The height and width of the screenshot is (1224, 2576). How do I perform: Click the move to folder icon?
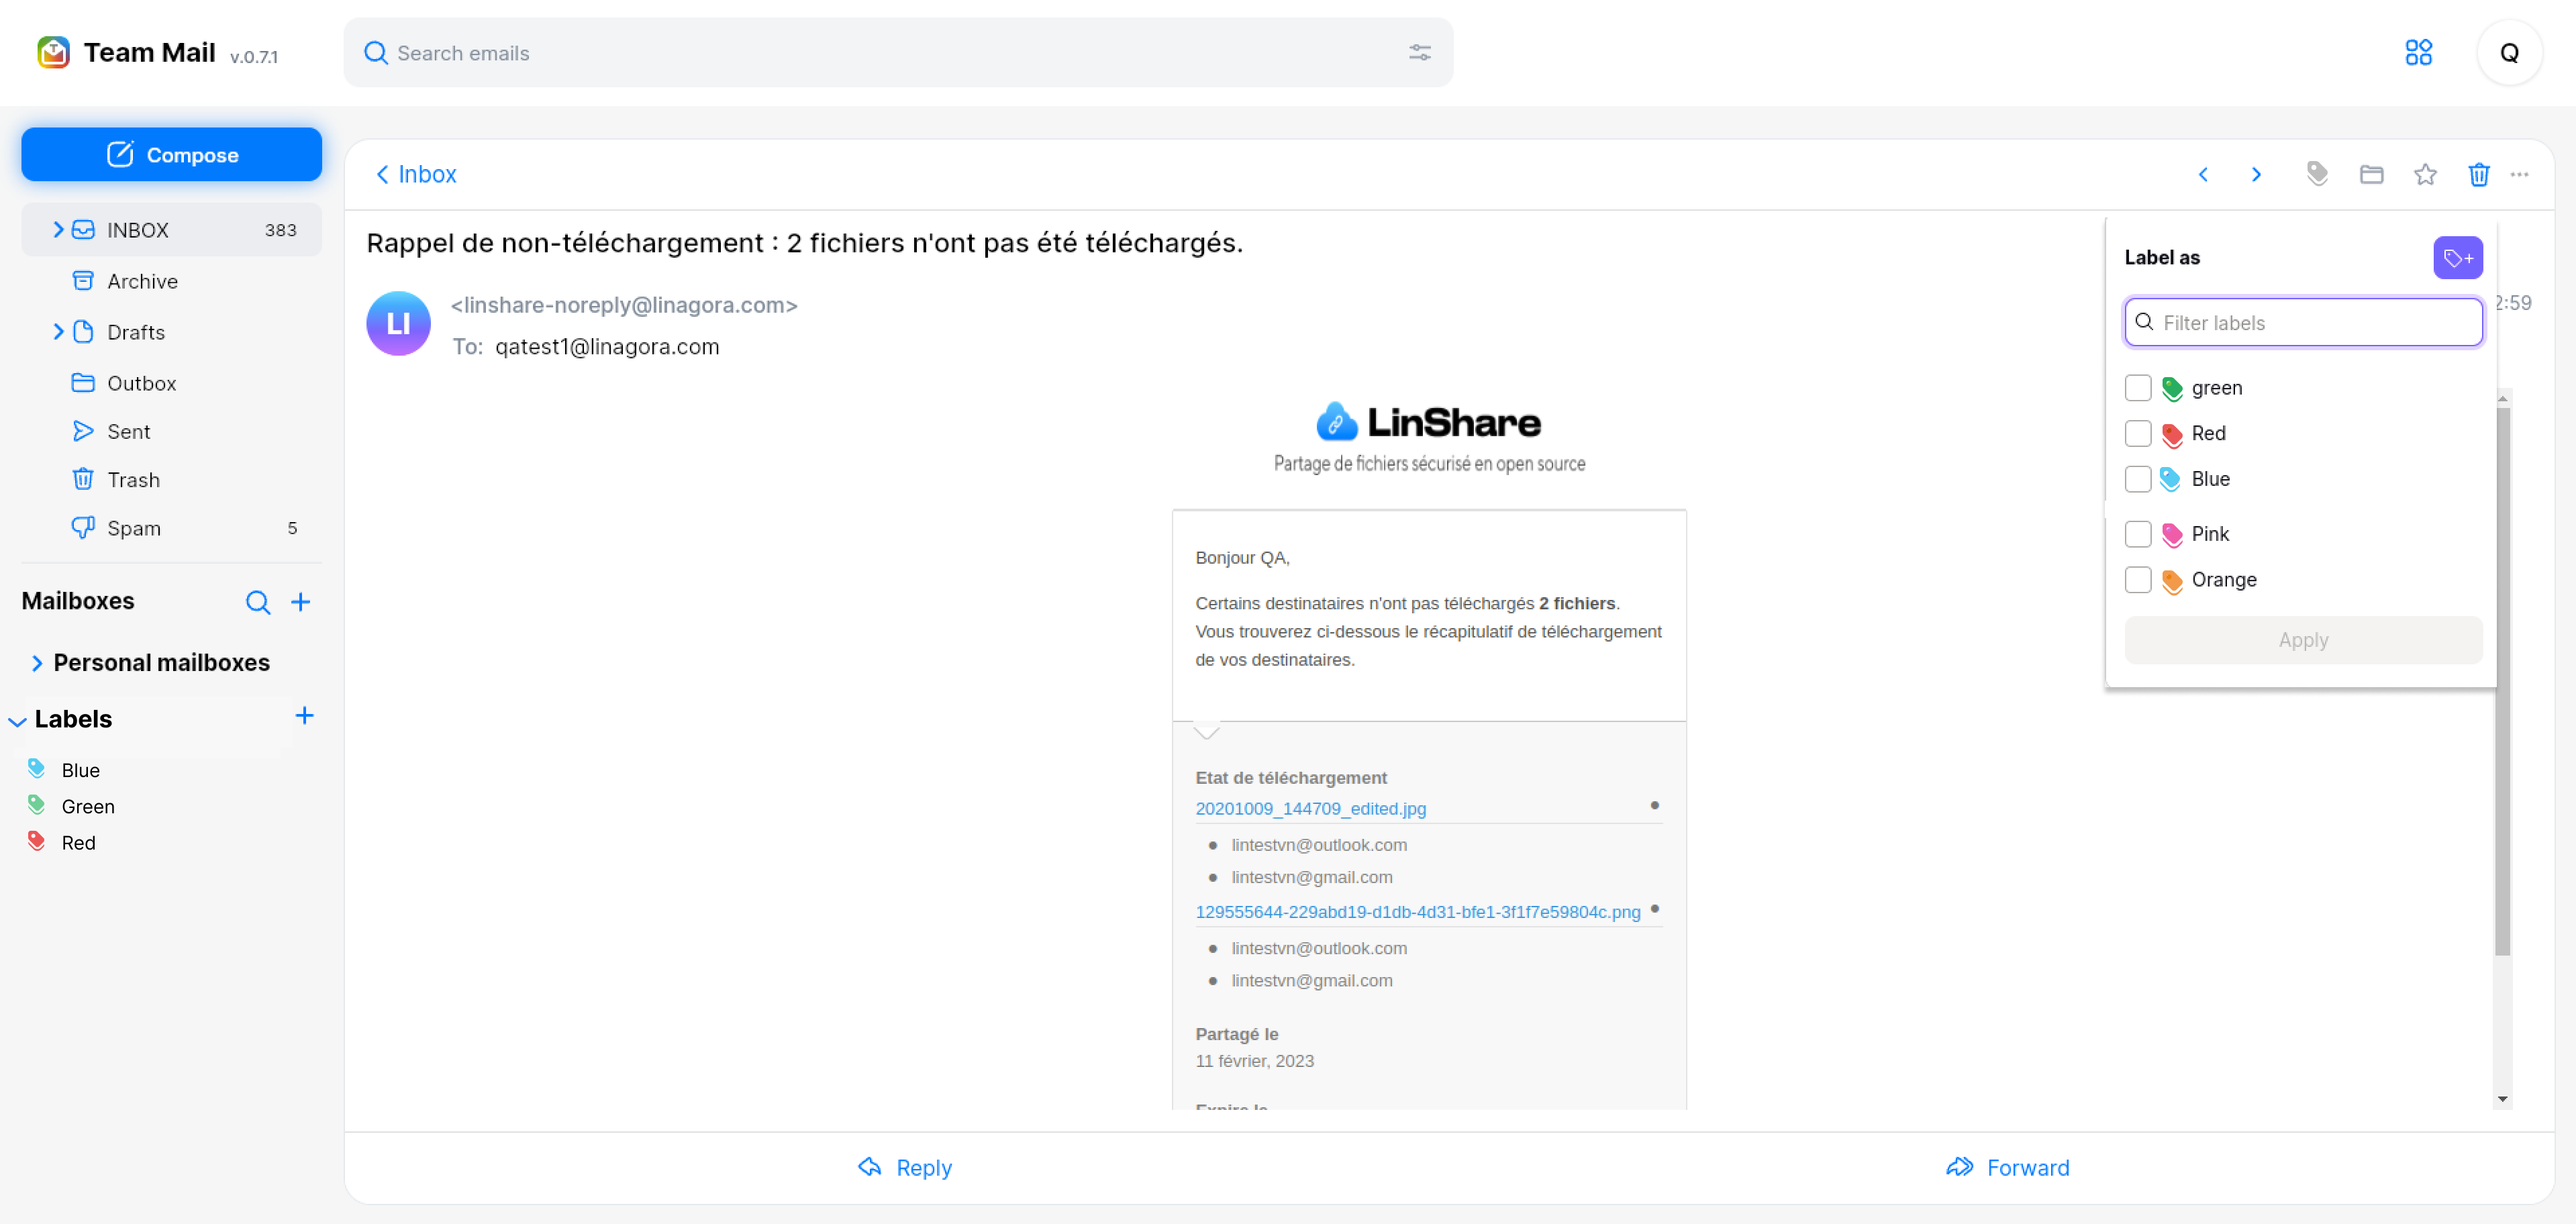pyautogui.click(x=2371, y=174)
